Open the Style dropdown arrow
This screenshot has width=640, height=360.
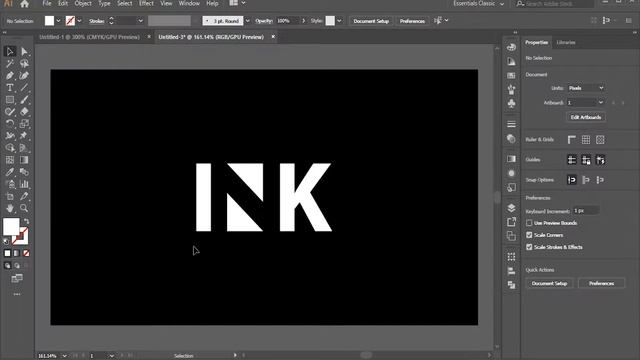[x=339, y=21]
